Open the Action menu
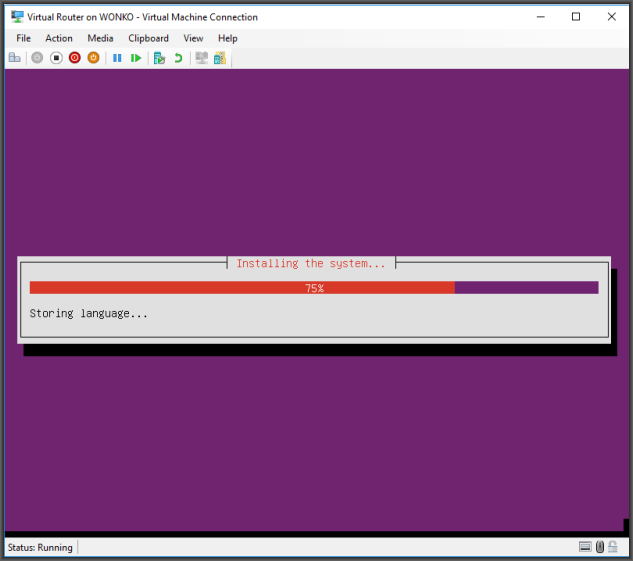This screenshot has width=633, height=561. (x=59, y=38)
